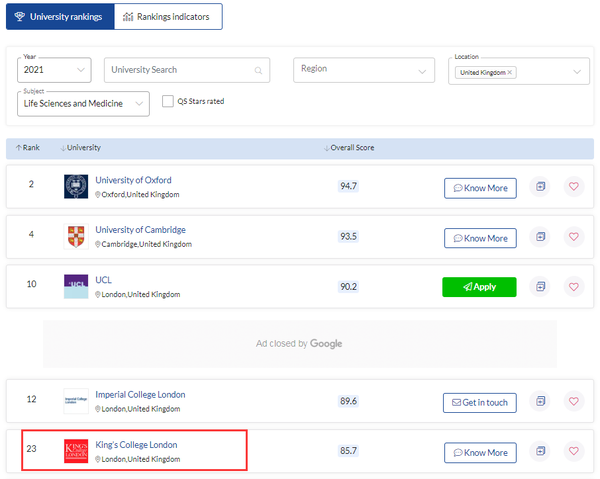This screenshot has height=479, width=600.
Task: Click the 93.5 overall score
Action: coord(348,236)
